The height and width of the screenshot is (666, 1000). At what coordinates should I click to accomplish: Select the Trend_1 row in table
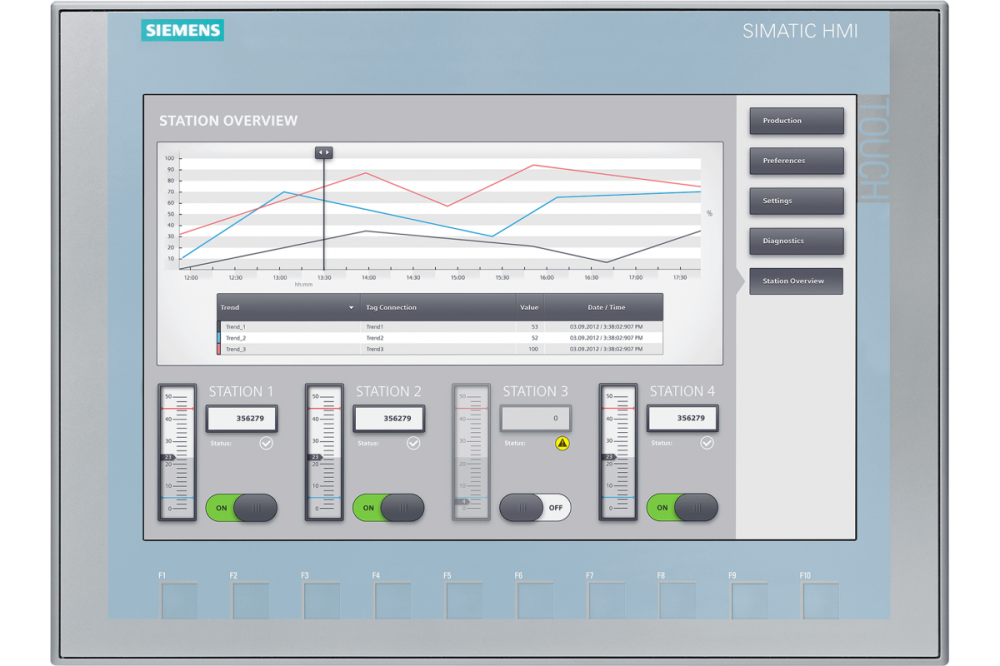click(x=290, y=327)
